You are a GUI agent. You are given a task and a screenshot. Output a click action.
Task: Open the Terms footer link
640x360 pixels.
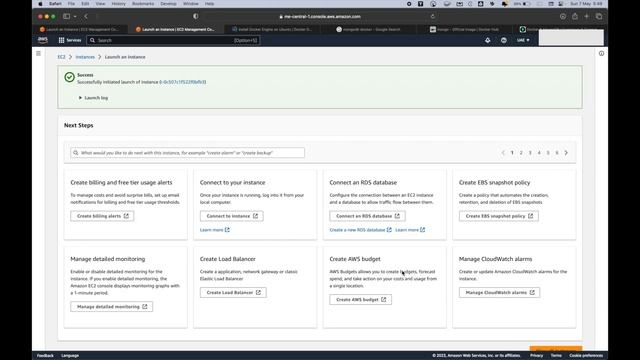coord(556,356)
